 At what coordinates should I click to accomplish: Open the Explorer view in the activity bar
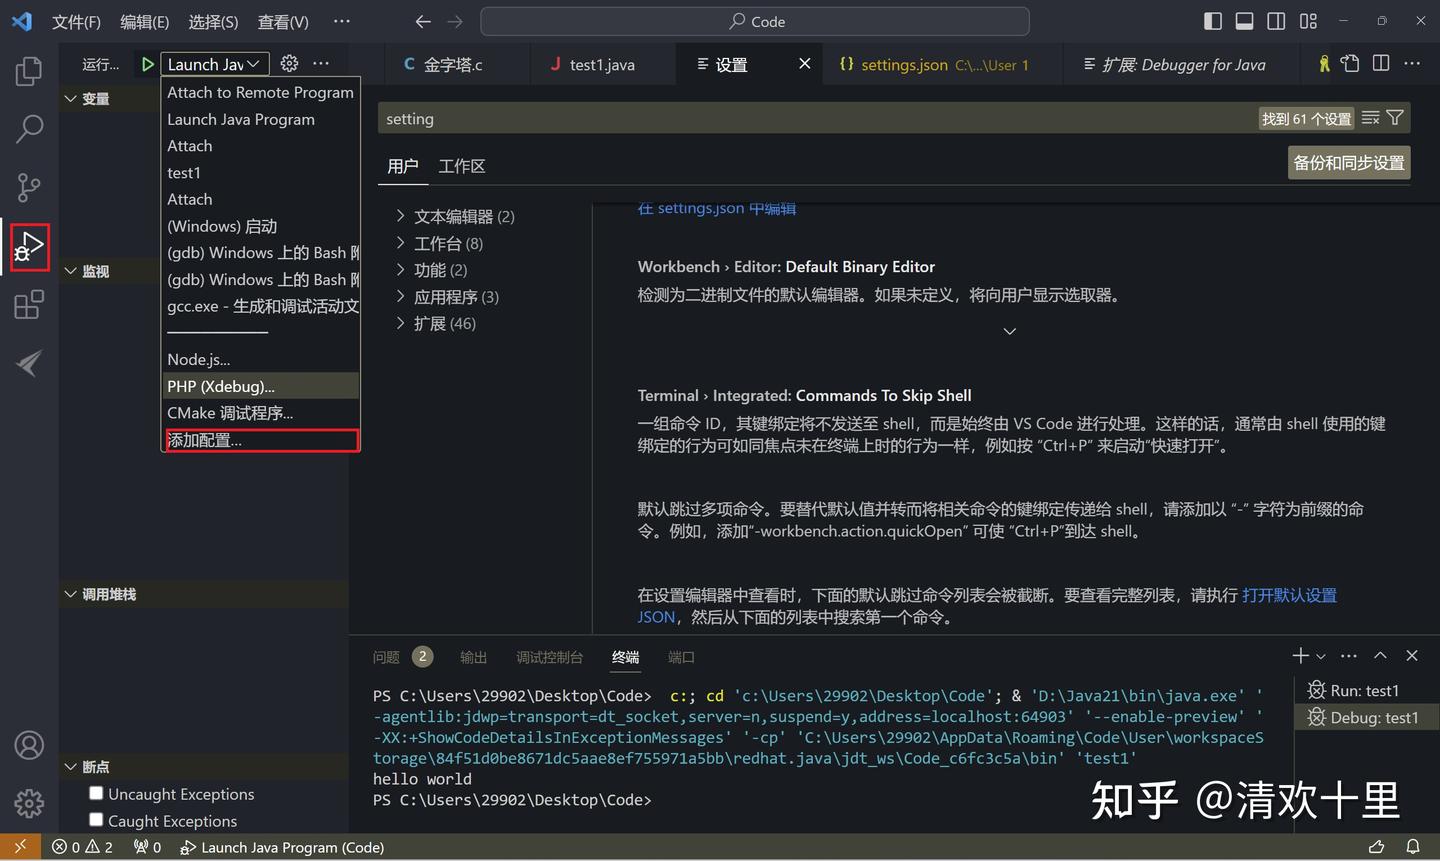pos(28,70)
